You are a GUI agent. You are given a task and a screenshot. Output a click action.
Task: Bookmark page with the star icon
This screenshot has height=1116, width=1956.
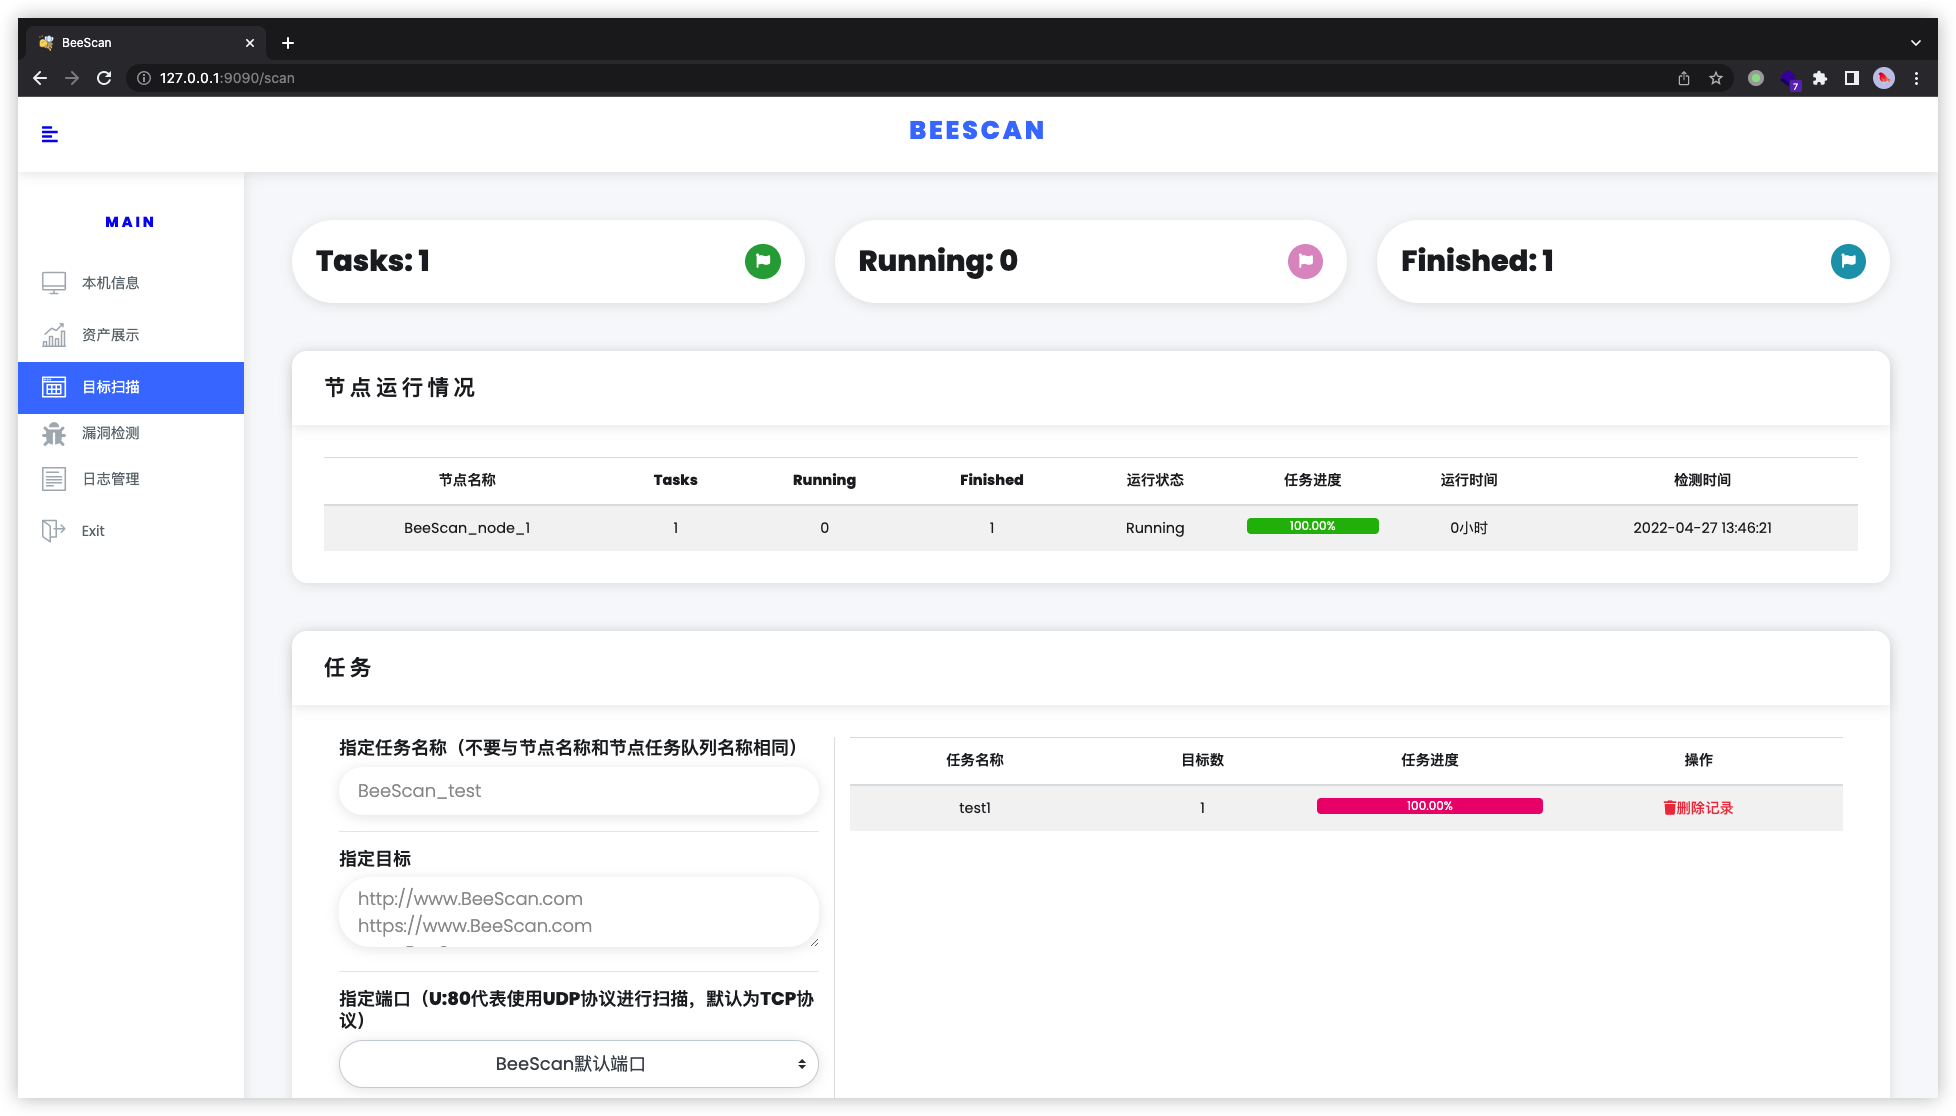pos(1716,78)
